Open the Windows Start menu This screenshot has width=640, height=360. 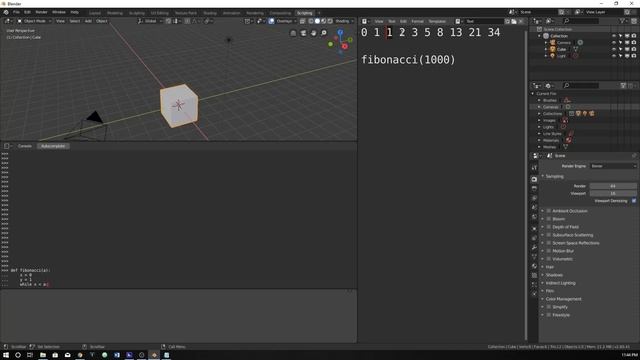pos(6,355)
